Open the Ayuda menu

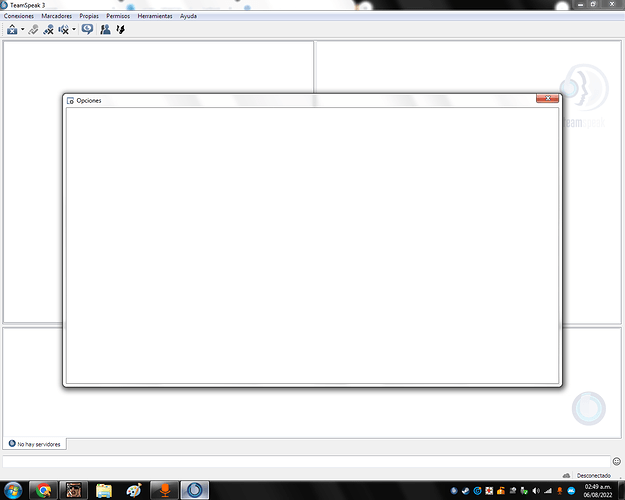(x=188, y=16)
